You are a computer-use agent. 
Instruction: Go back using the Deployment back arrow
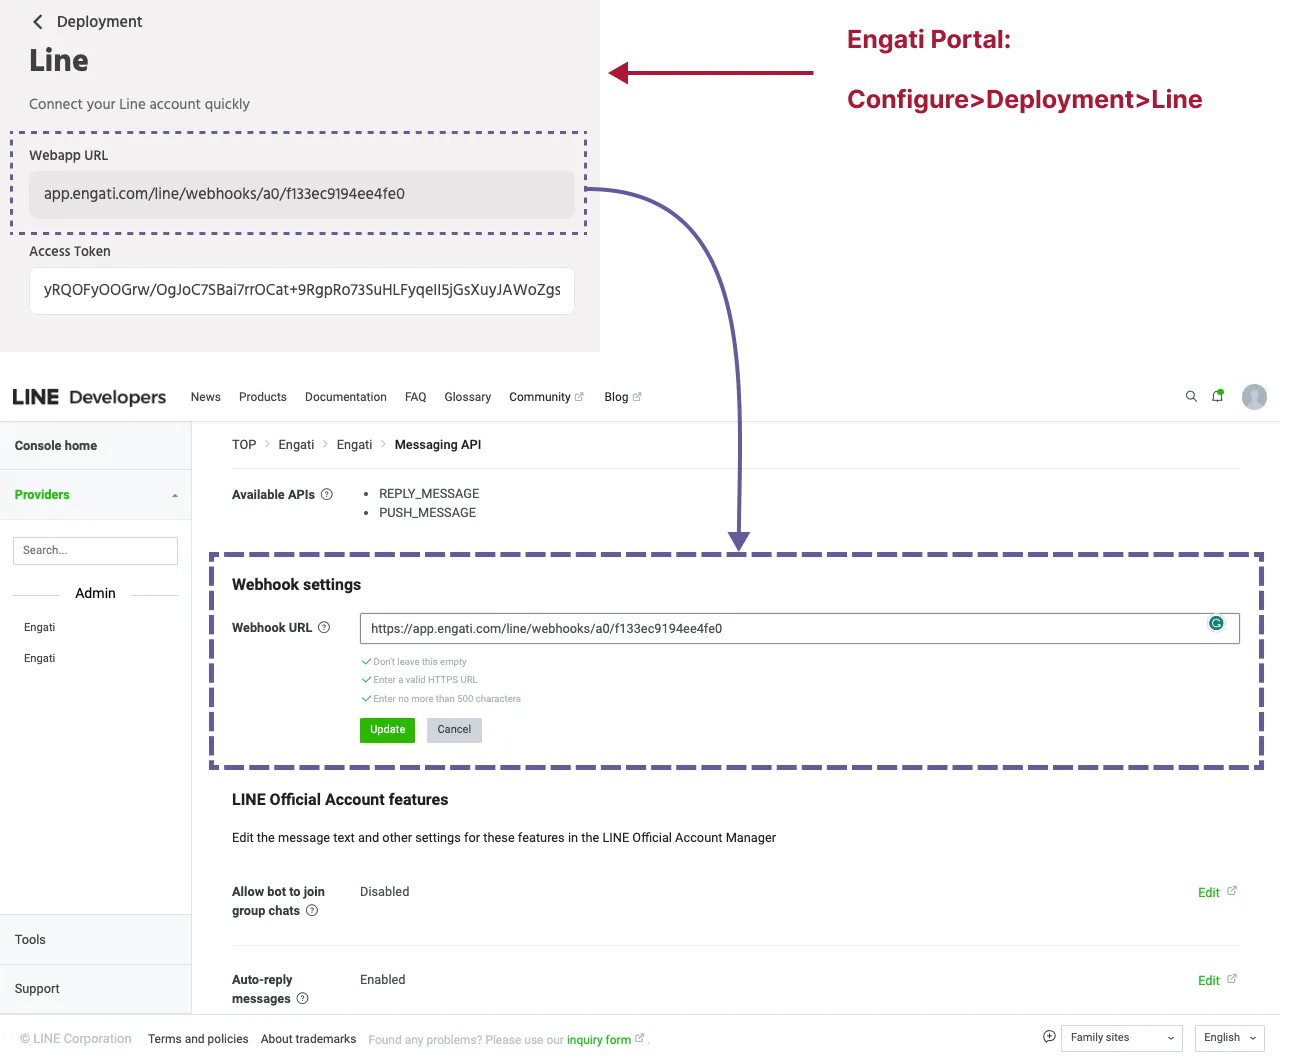(38, 22)
